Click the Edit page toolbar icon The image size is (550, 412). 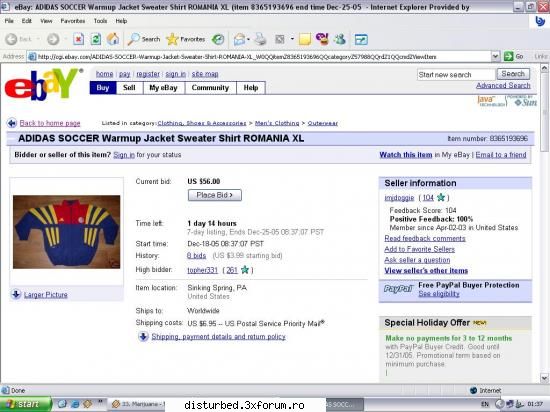[280, 39]
